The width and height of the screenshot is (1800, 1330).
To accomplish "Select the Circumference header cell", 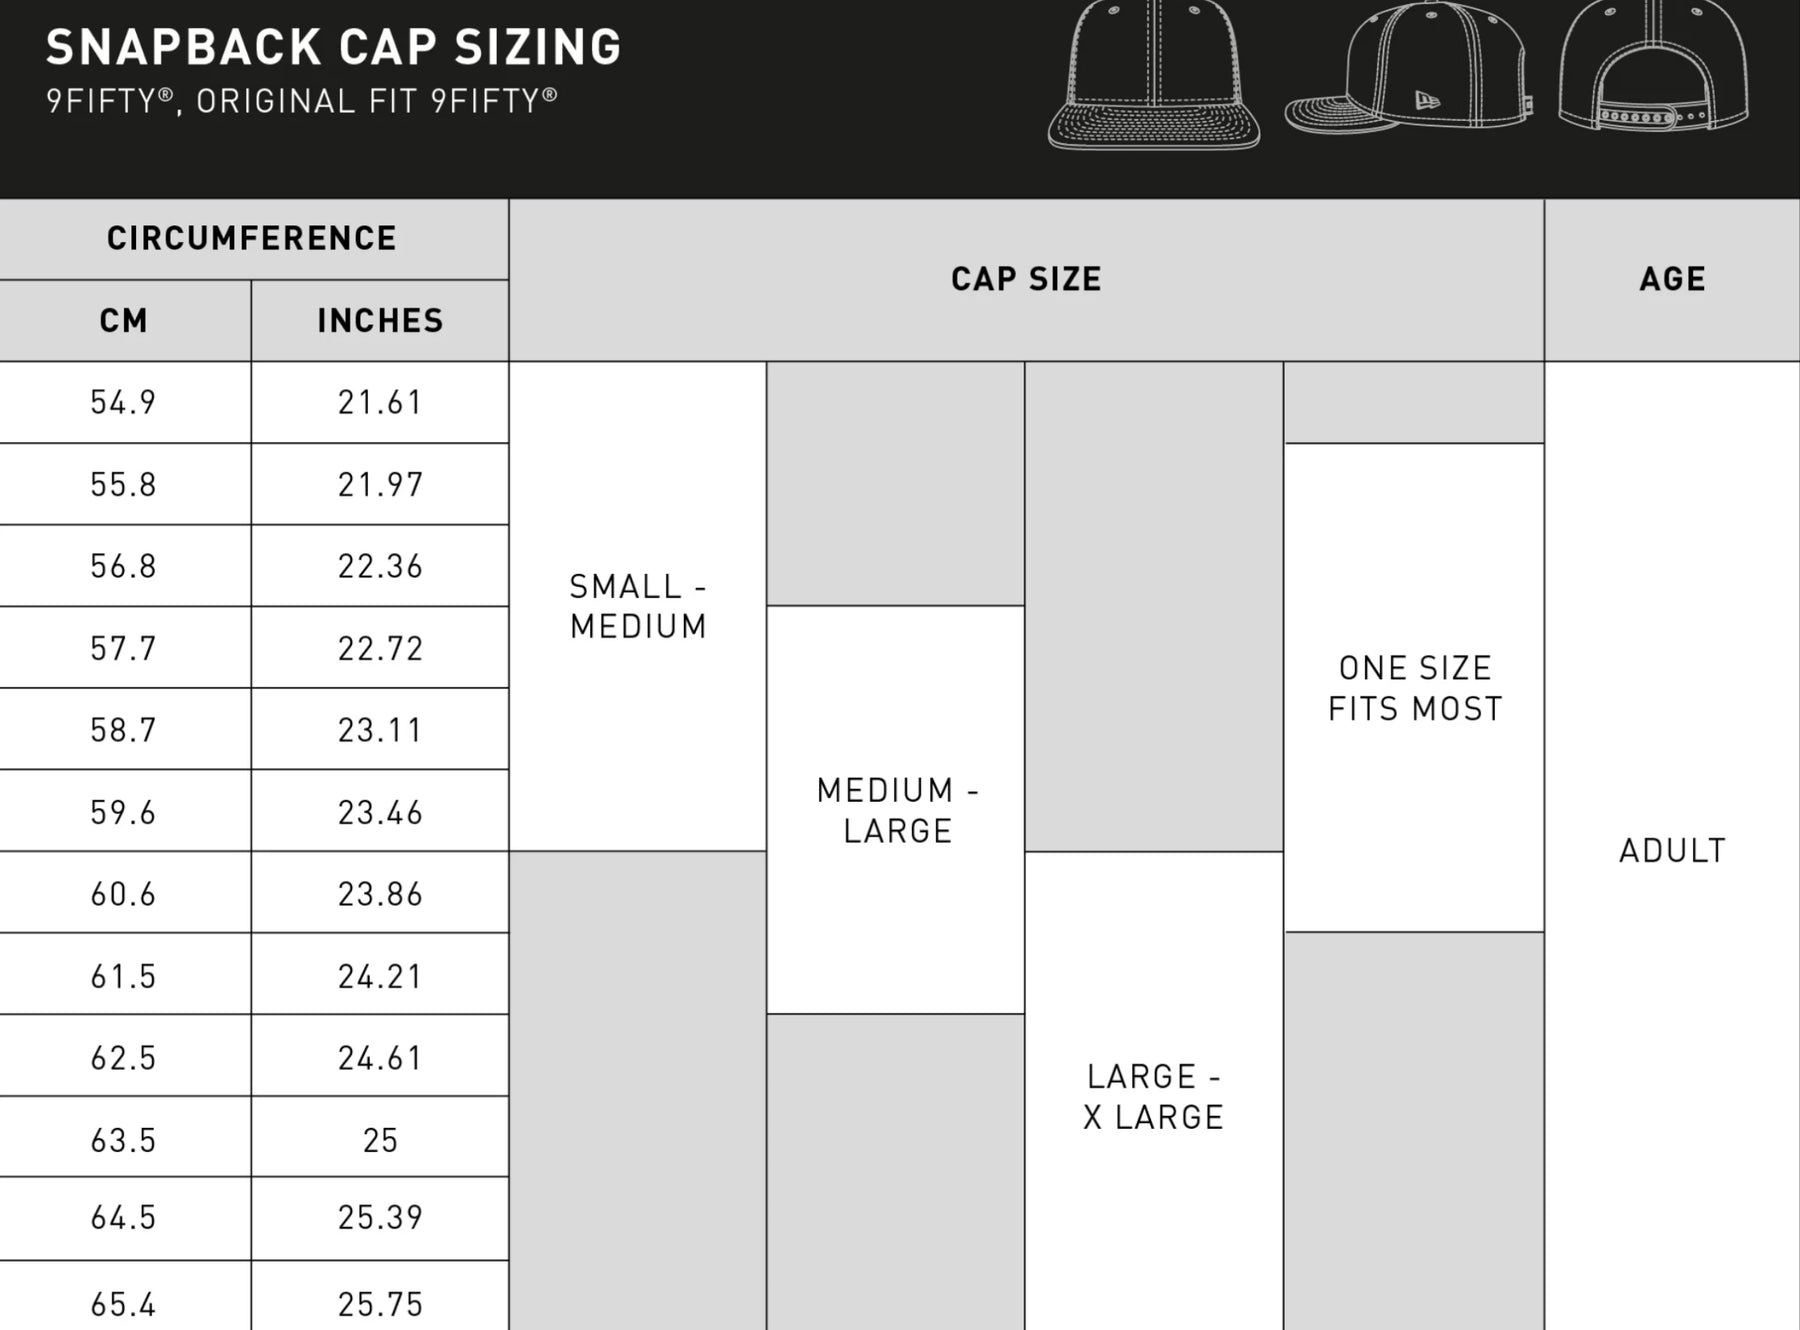I will (x=252, y=238).
